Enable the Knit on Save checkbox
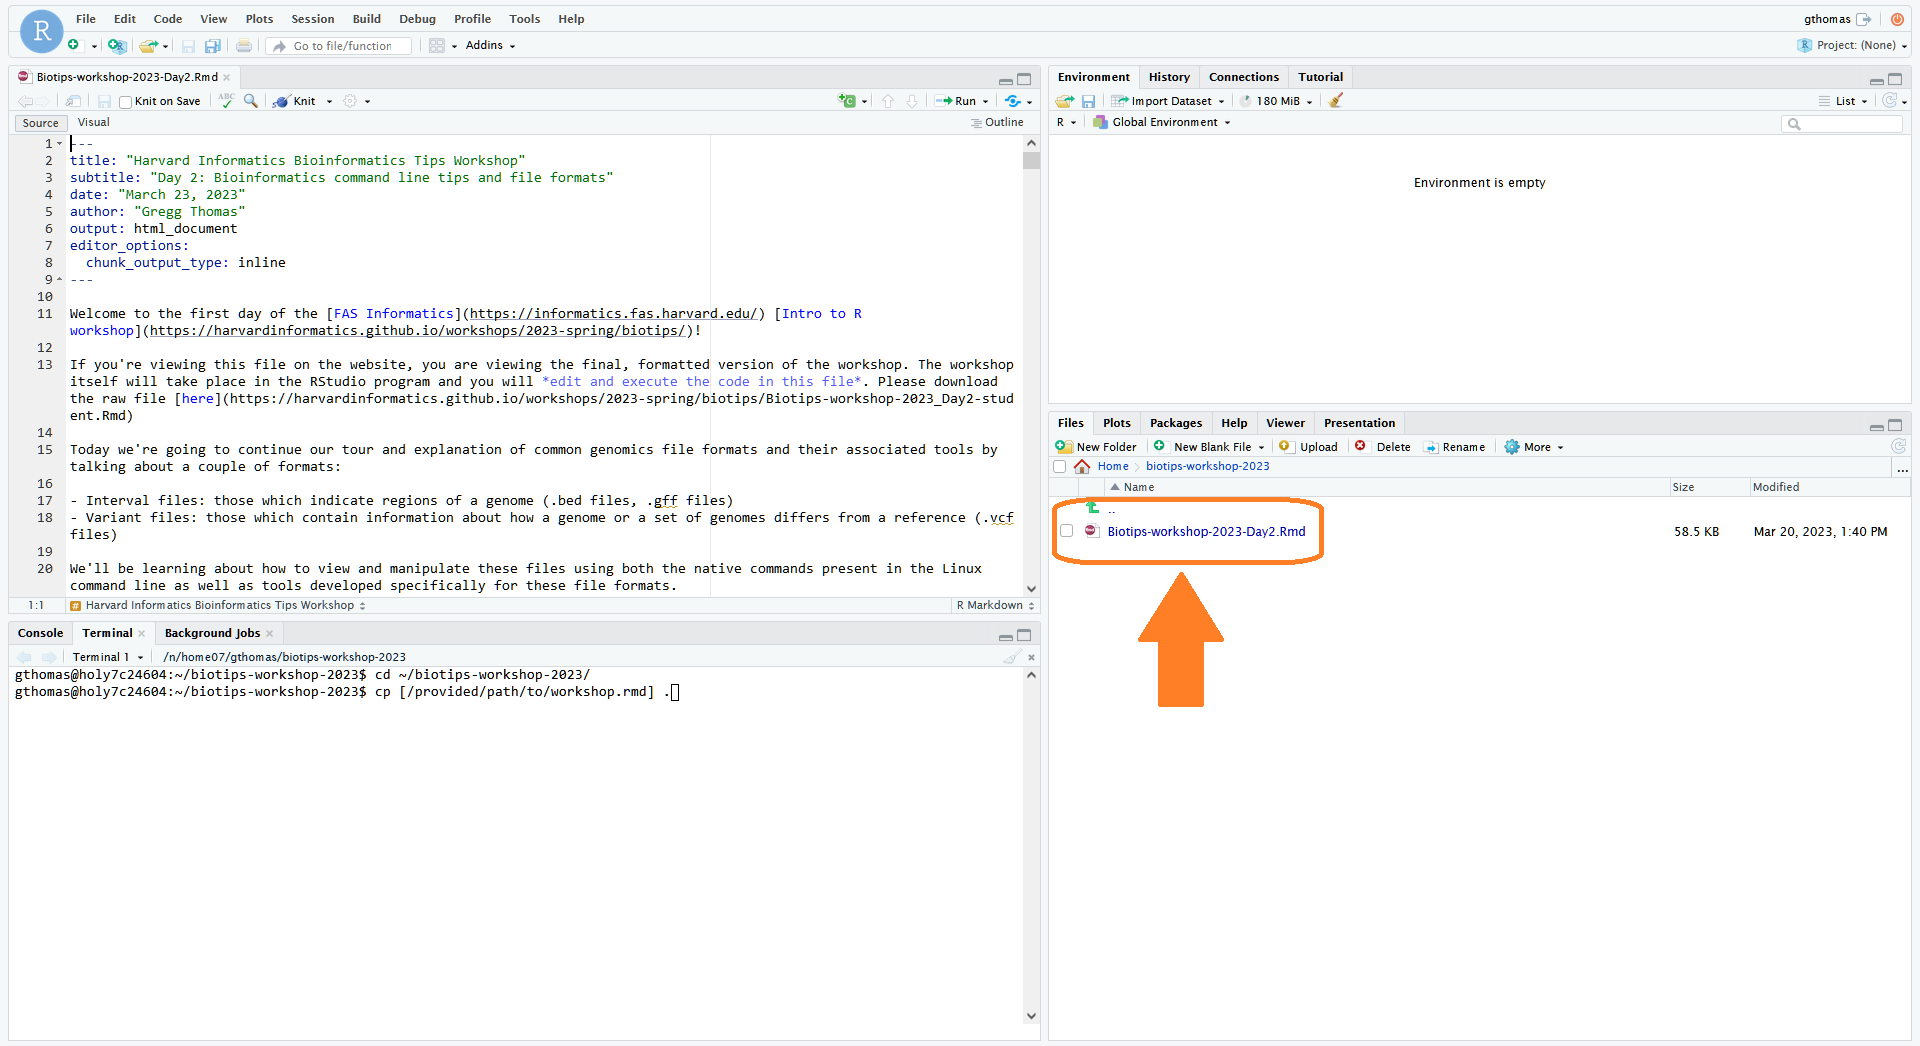 [125, 101]
